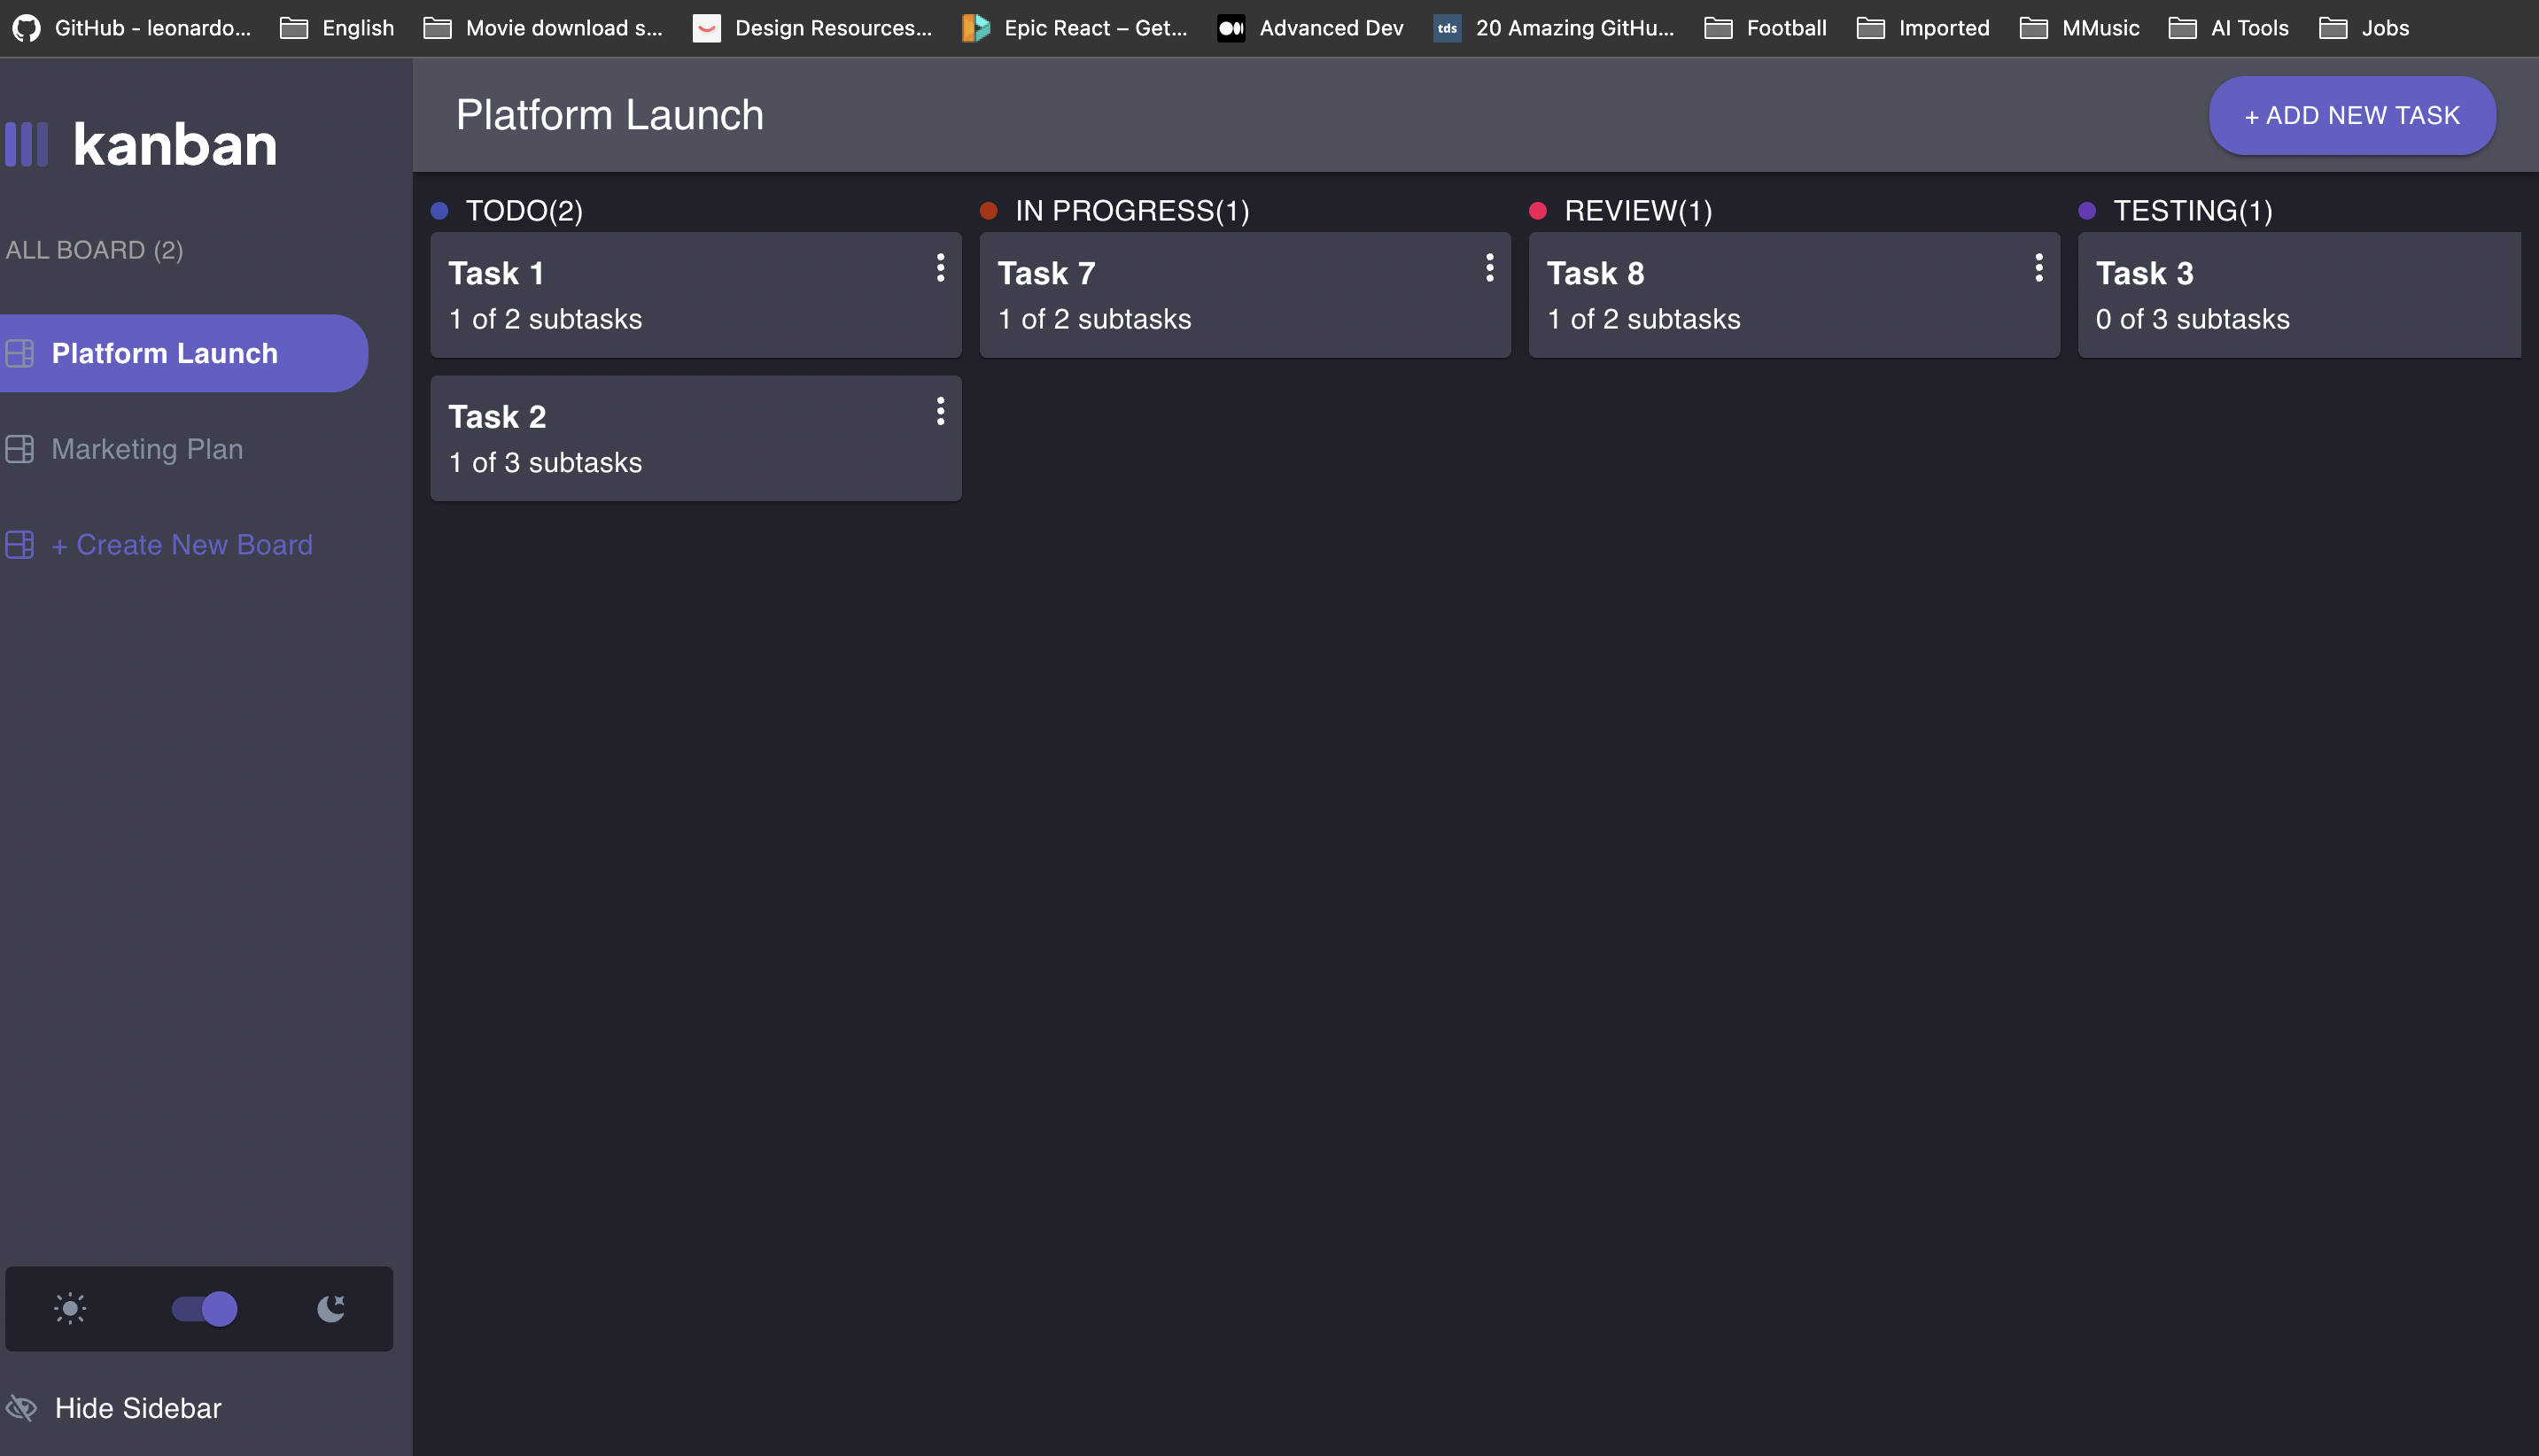Viewport: 2539px width, 1456px height.
Task: Click the + ADD NEW TASK button
Action: coord(2352,116)
